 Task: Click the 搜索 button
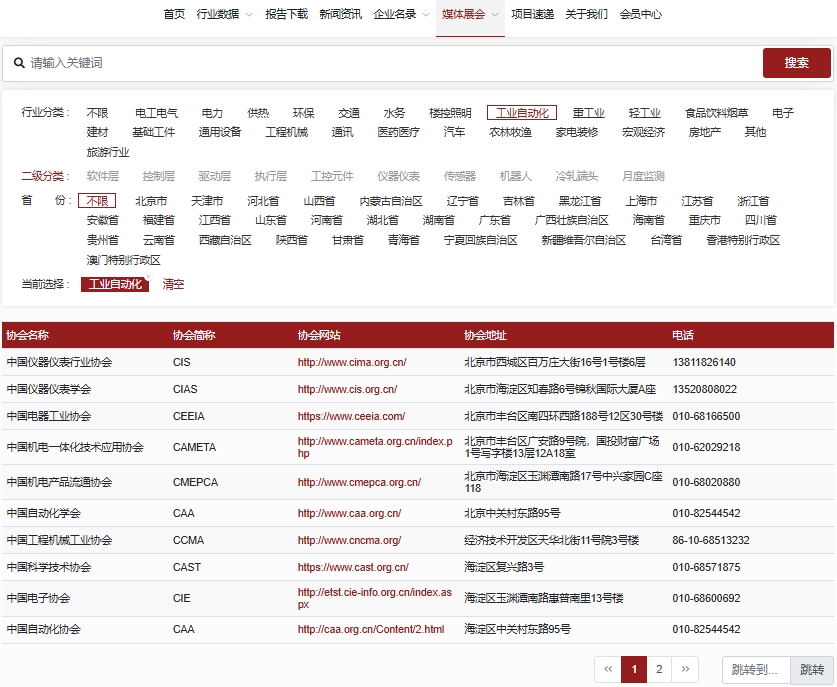point(796,63)
